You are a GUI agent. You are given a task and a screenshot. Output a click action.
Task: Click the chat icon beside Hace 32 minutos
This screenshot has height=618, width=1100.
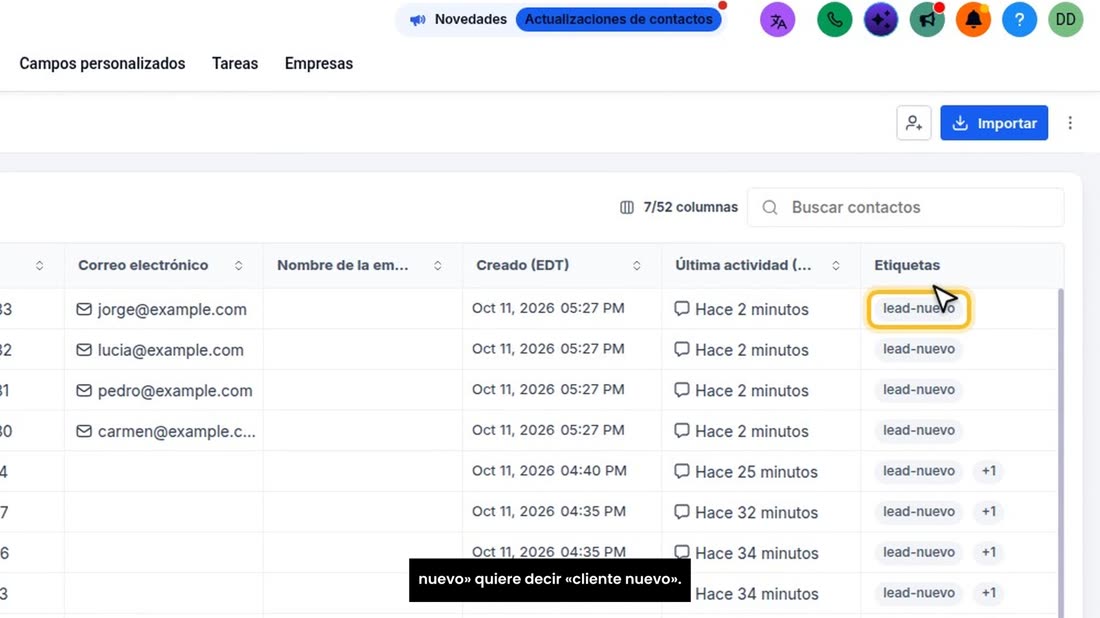(x=681, y=512)
